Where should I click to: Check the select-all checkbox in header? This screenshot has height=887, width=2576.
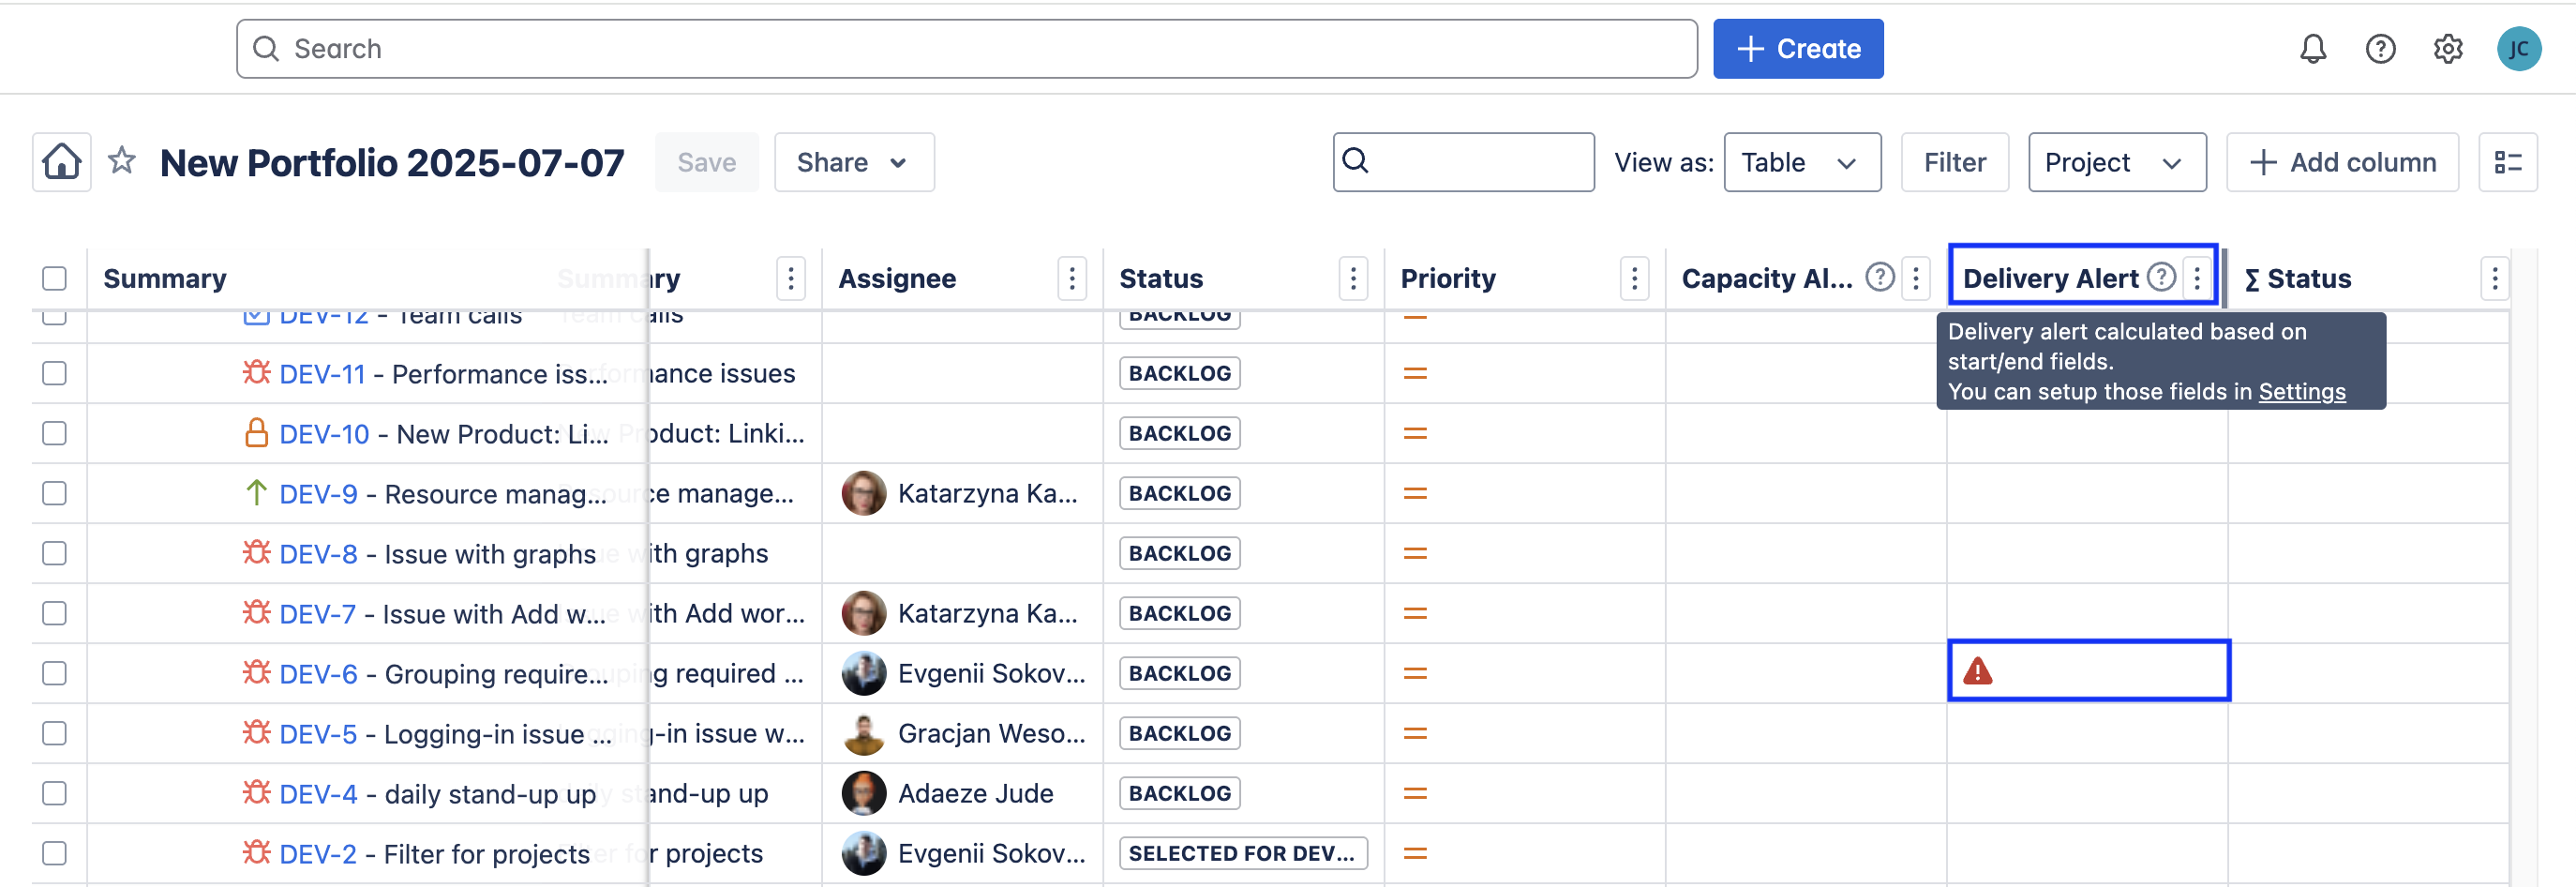click(x=55, y=279)
